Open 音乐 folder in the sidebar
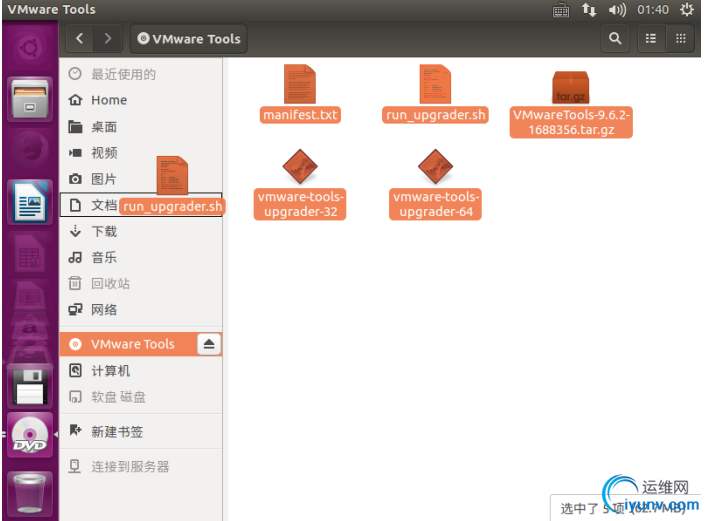 (x=141, y=258)
